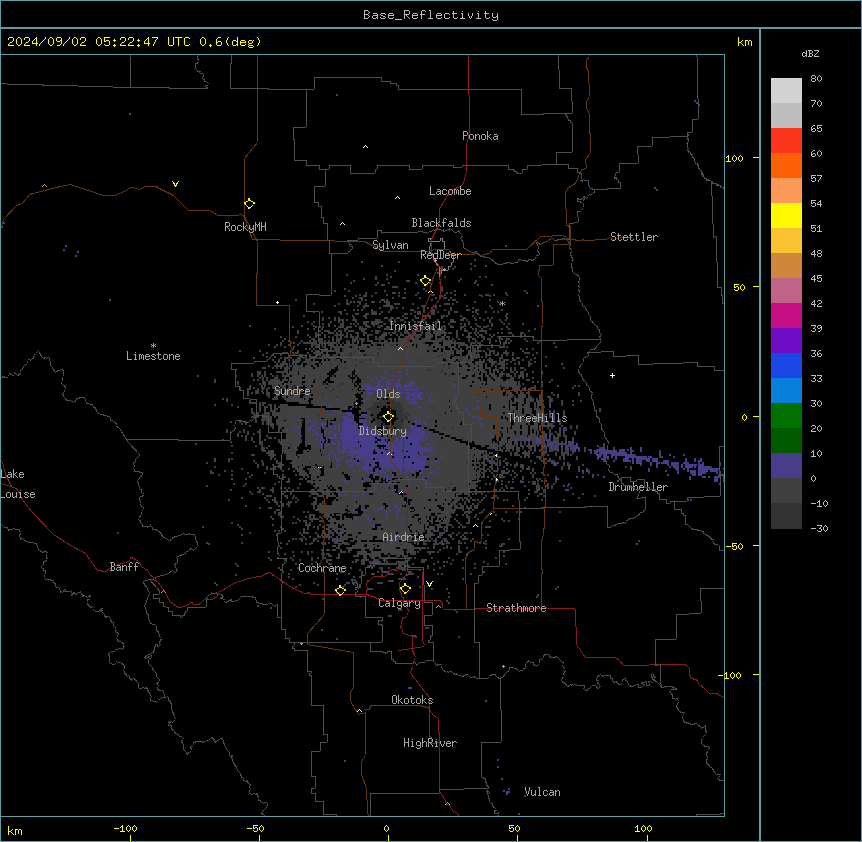The width and height of the screenshot is (862, 842).
Task: Click the Sundre label
Action: click(292, 391)
